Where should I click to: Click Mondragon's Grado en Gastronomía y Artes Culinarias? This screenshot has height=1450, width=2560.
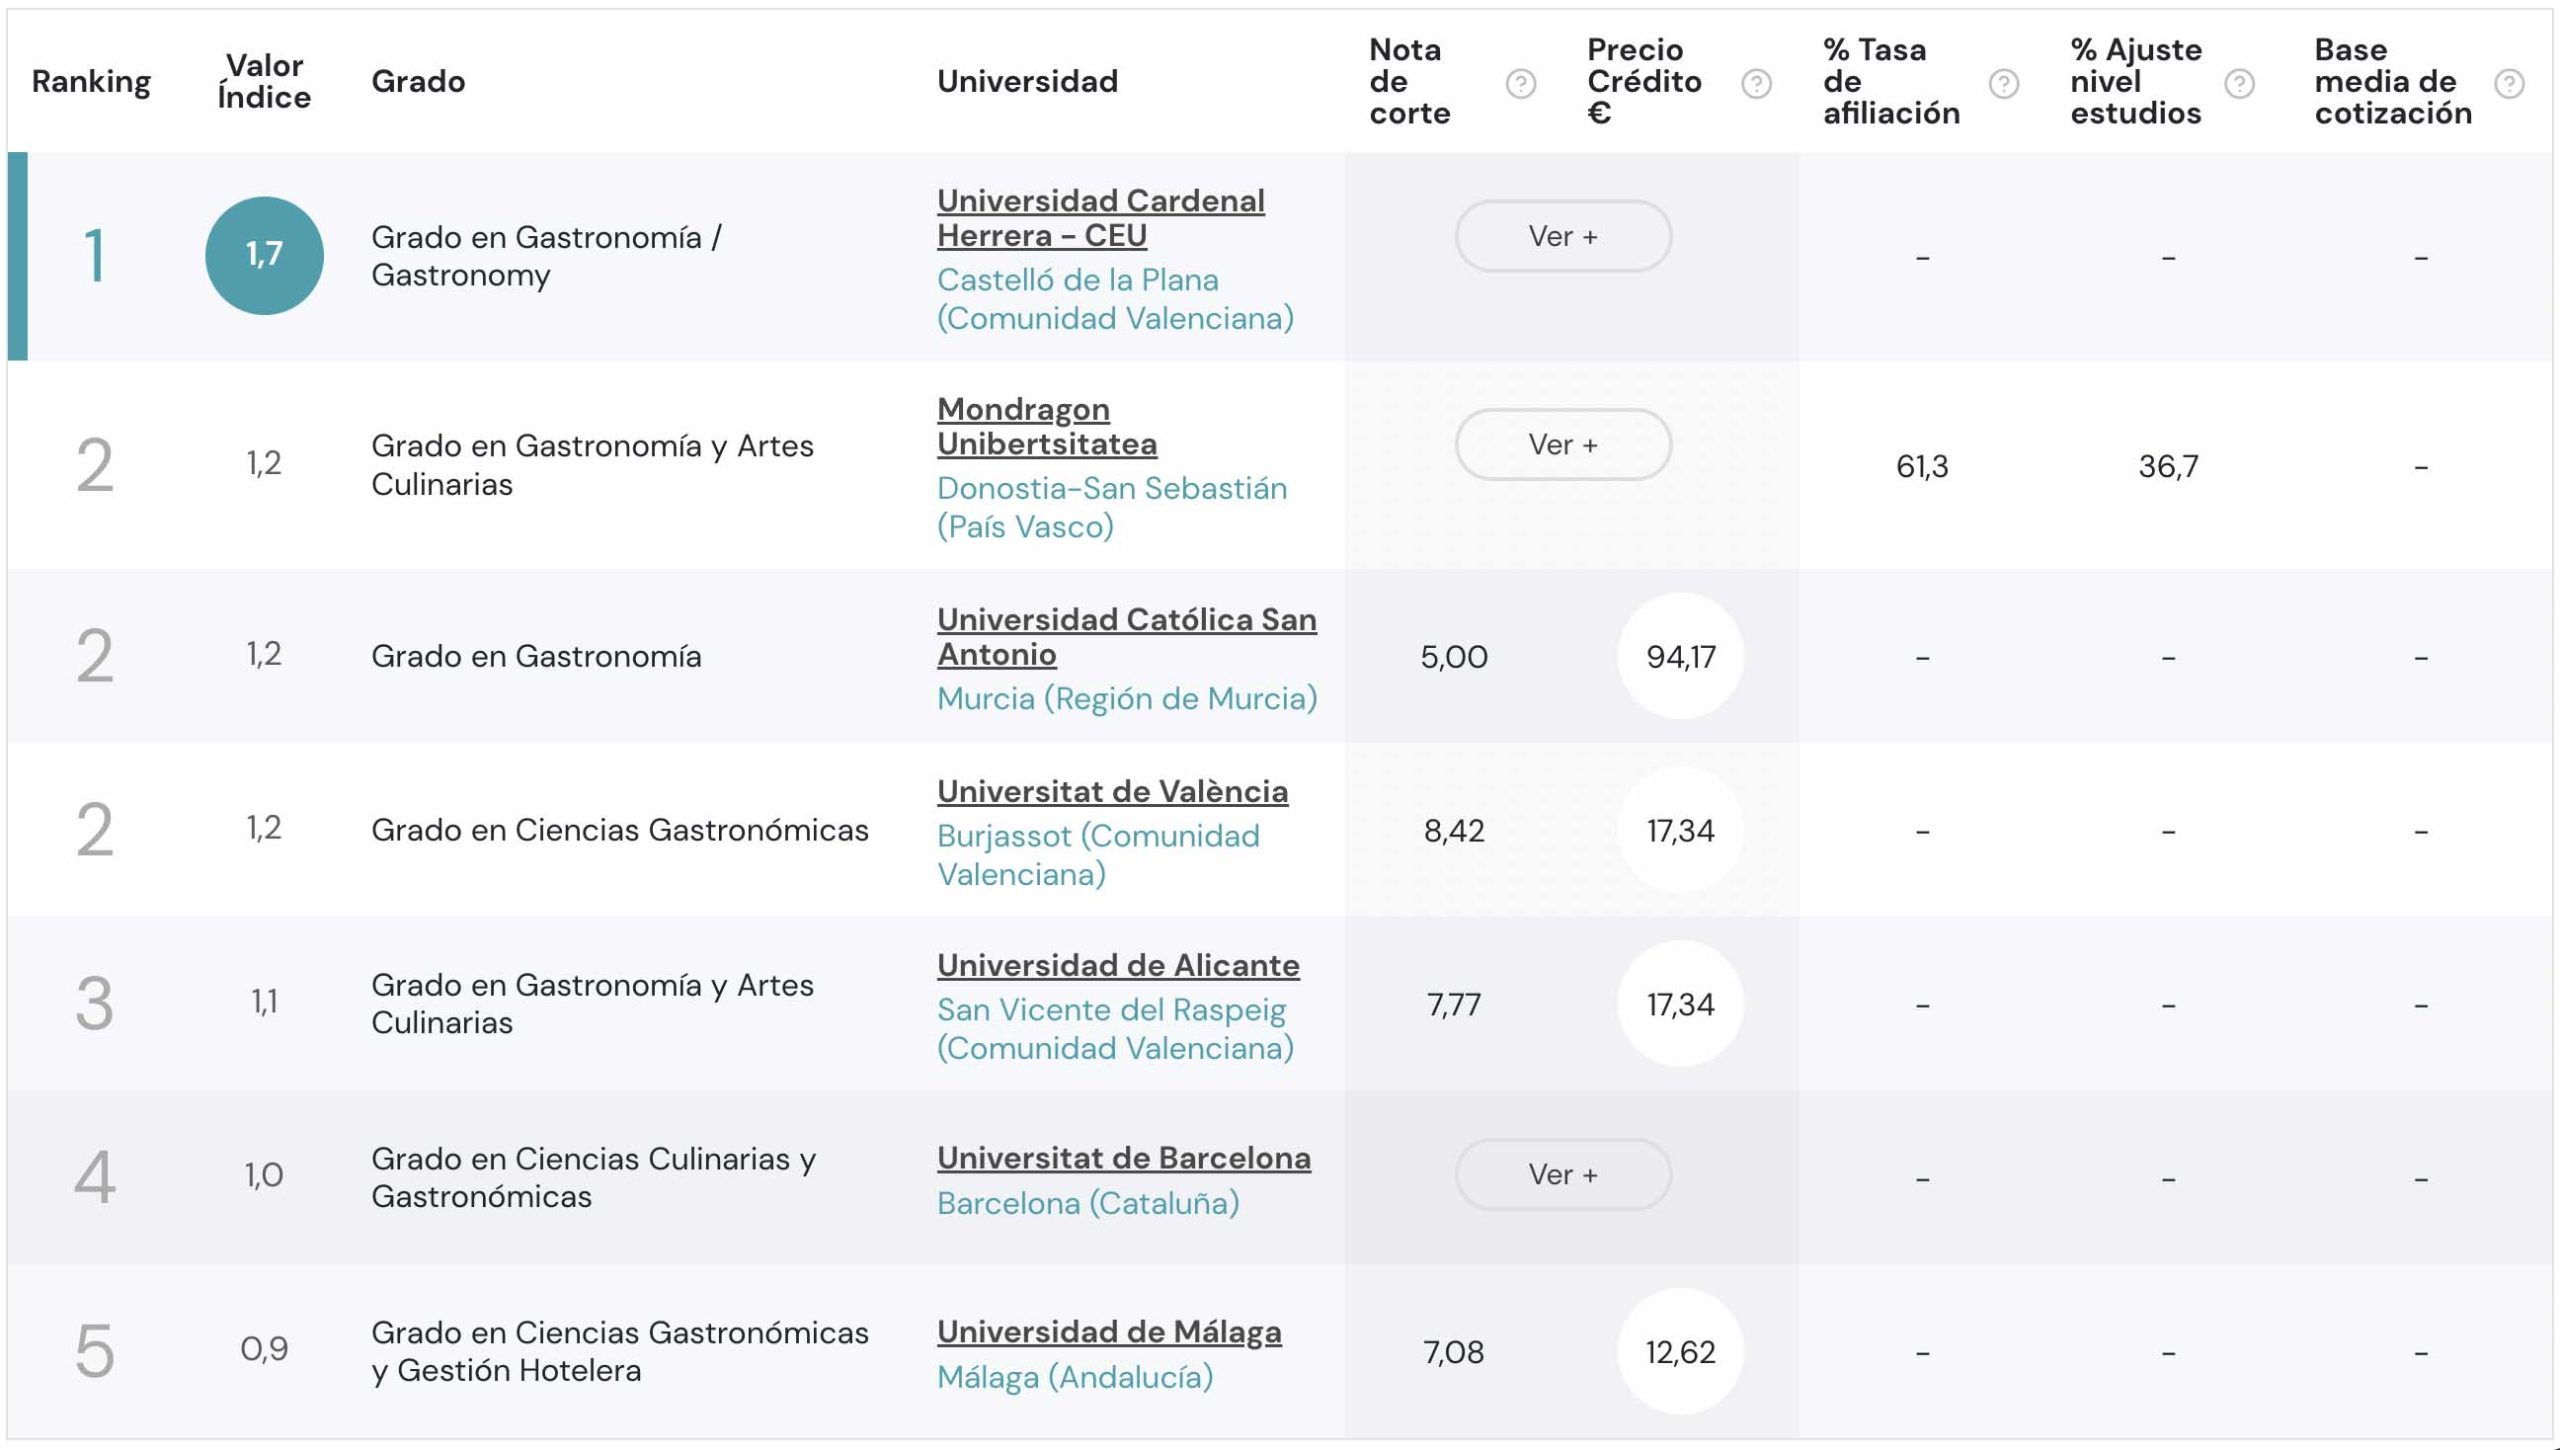[592, 465]
